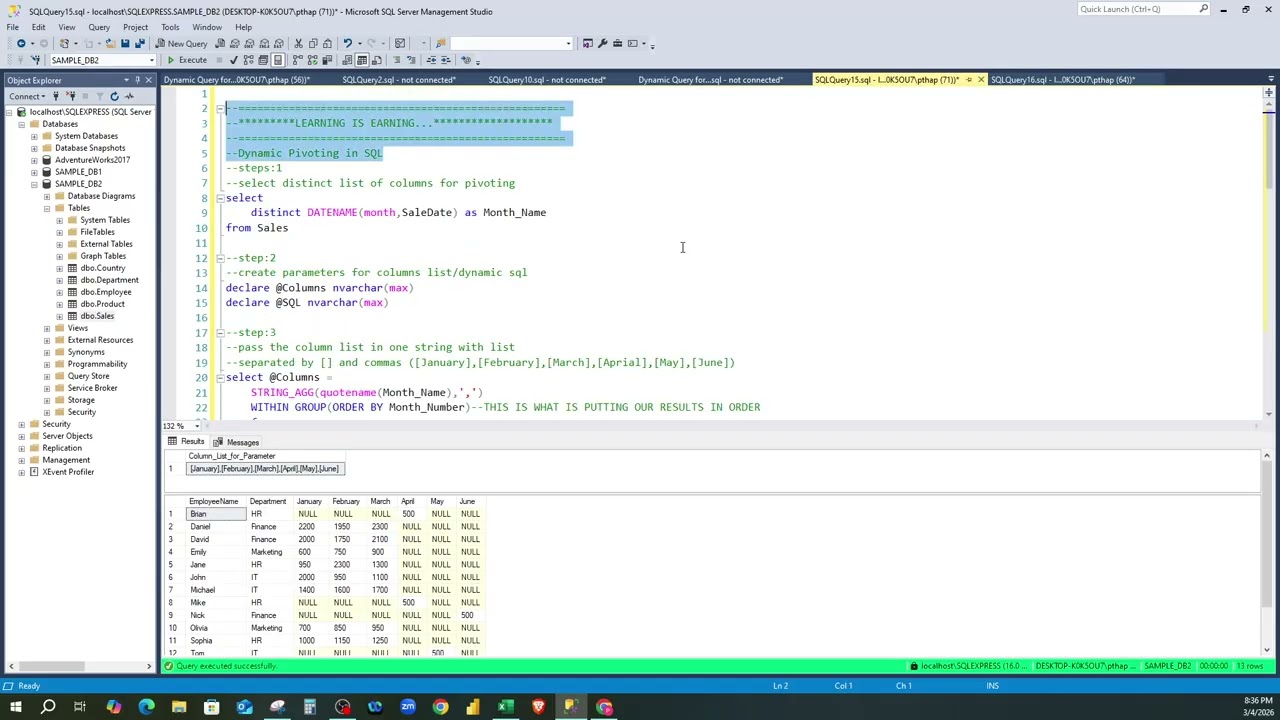The width and height of the screenshot is (1280, 720).
Task: Click the New Query toolbar button
Action: [181, 43]
